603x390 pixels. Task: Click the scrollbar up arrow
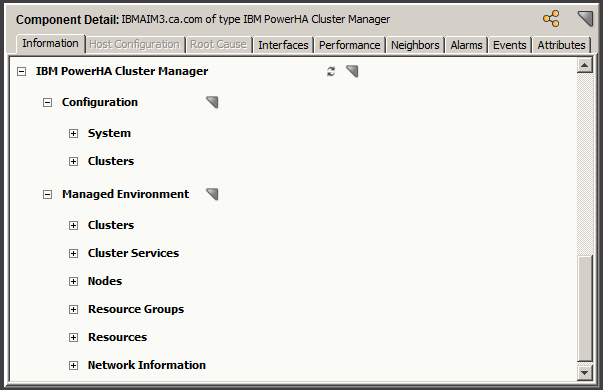[585, 65]
